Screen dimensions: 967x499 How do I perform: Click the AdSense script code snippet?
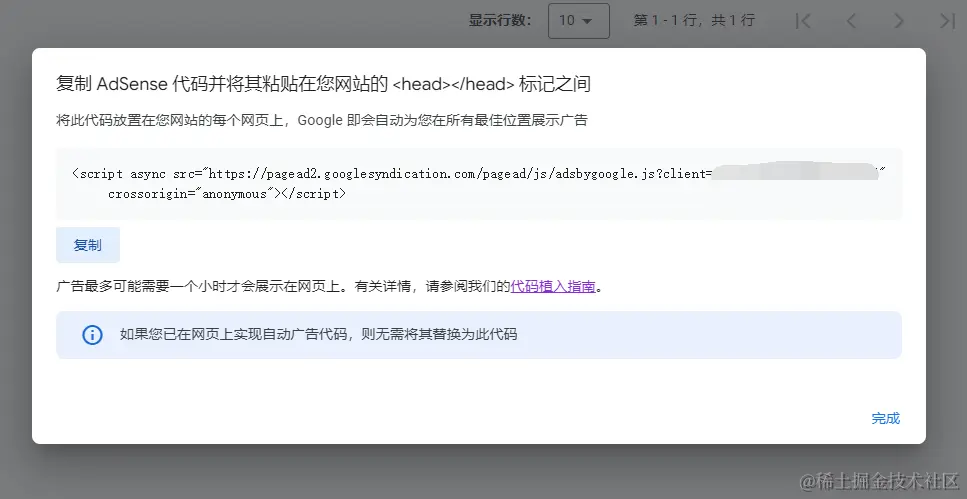(x=479, y=184)
